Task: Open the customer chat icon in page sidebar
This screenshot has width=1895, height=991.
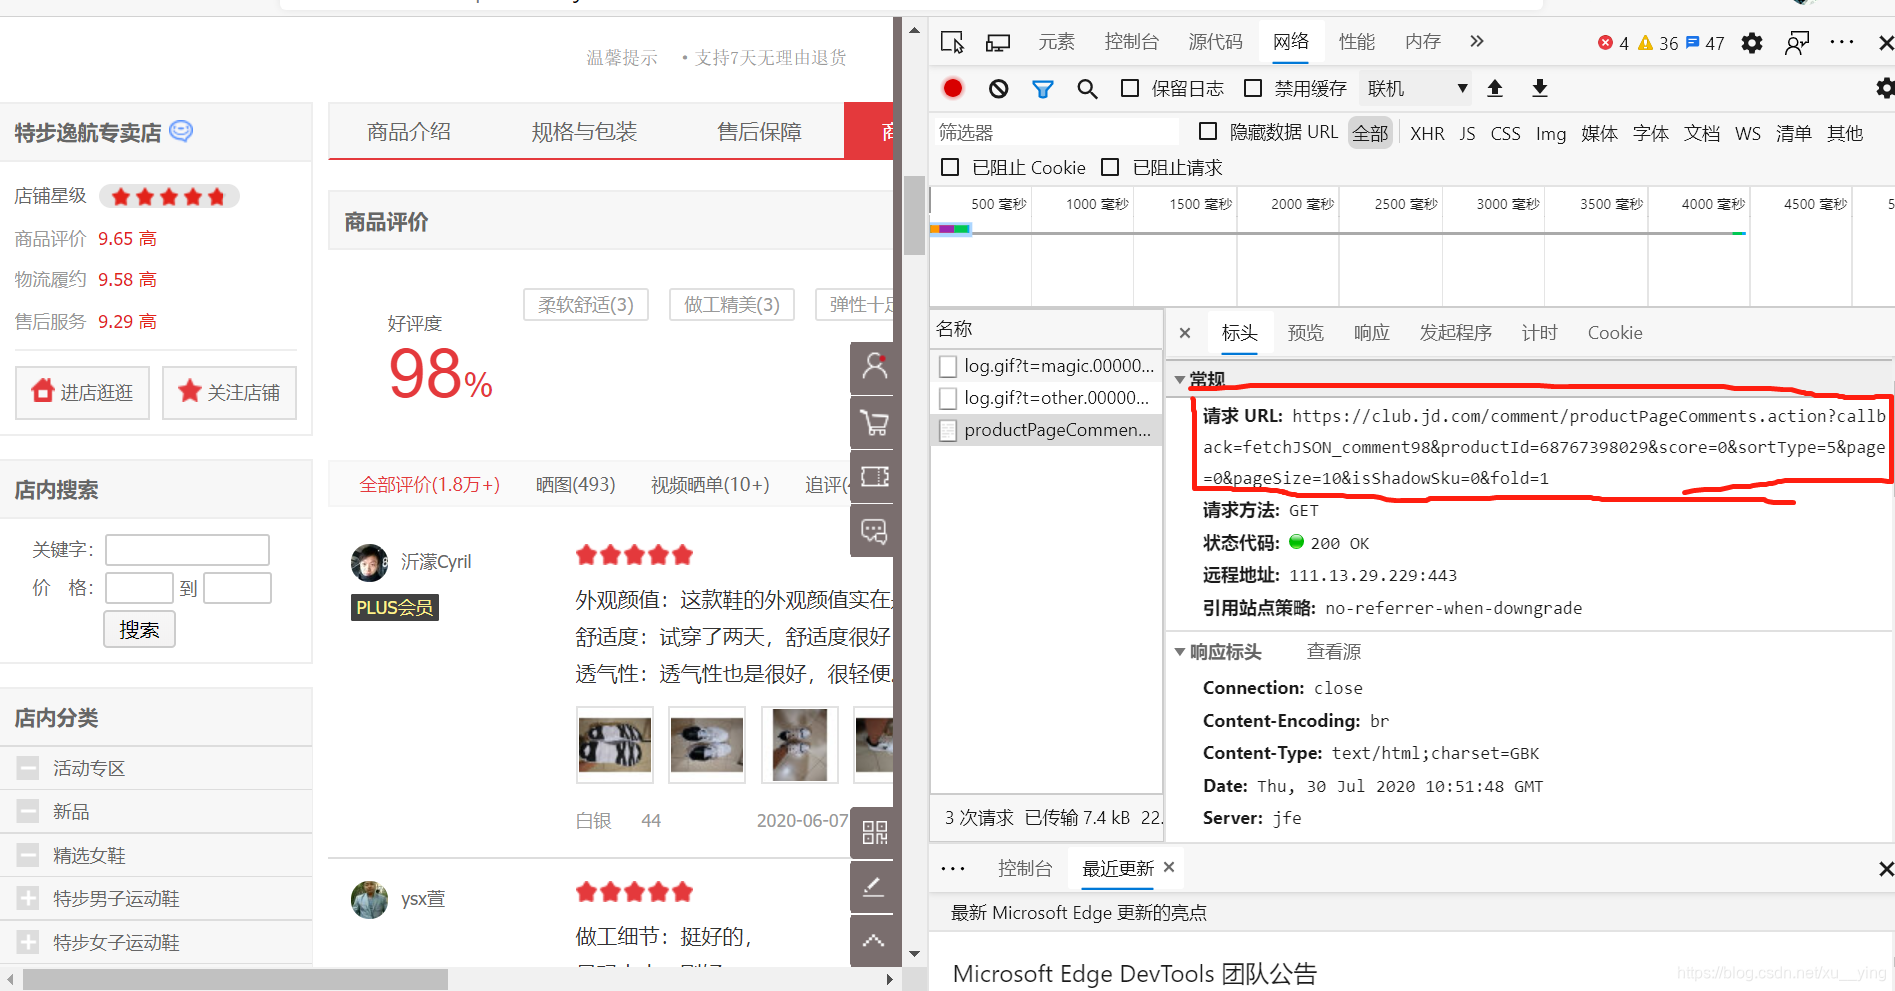Action: [x=875, y=531]
